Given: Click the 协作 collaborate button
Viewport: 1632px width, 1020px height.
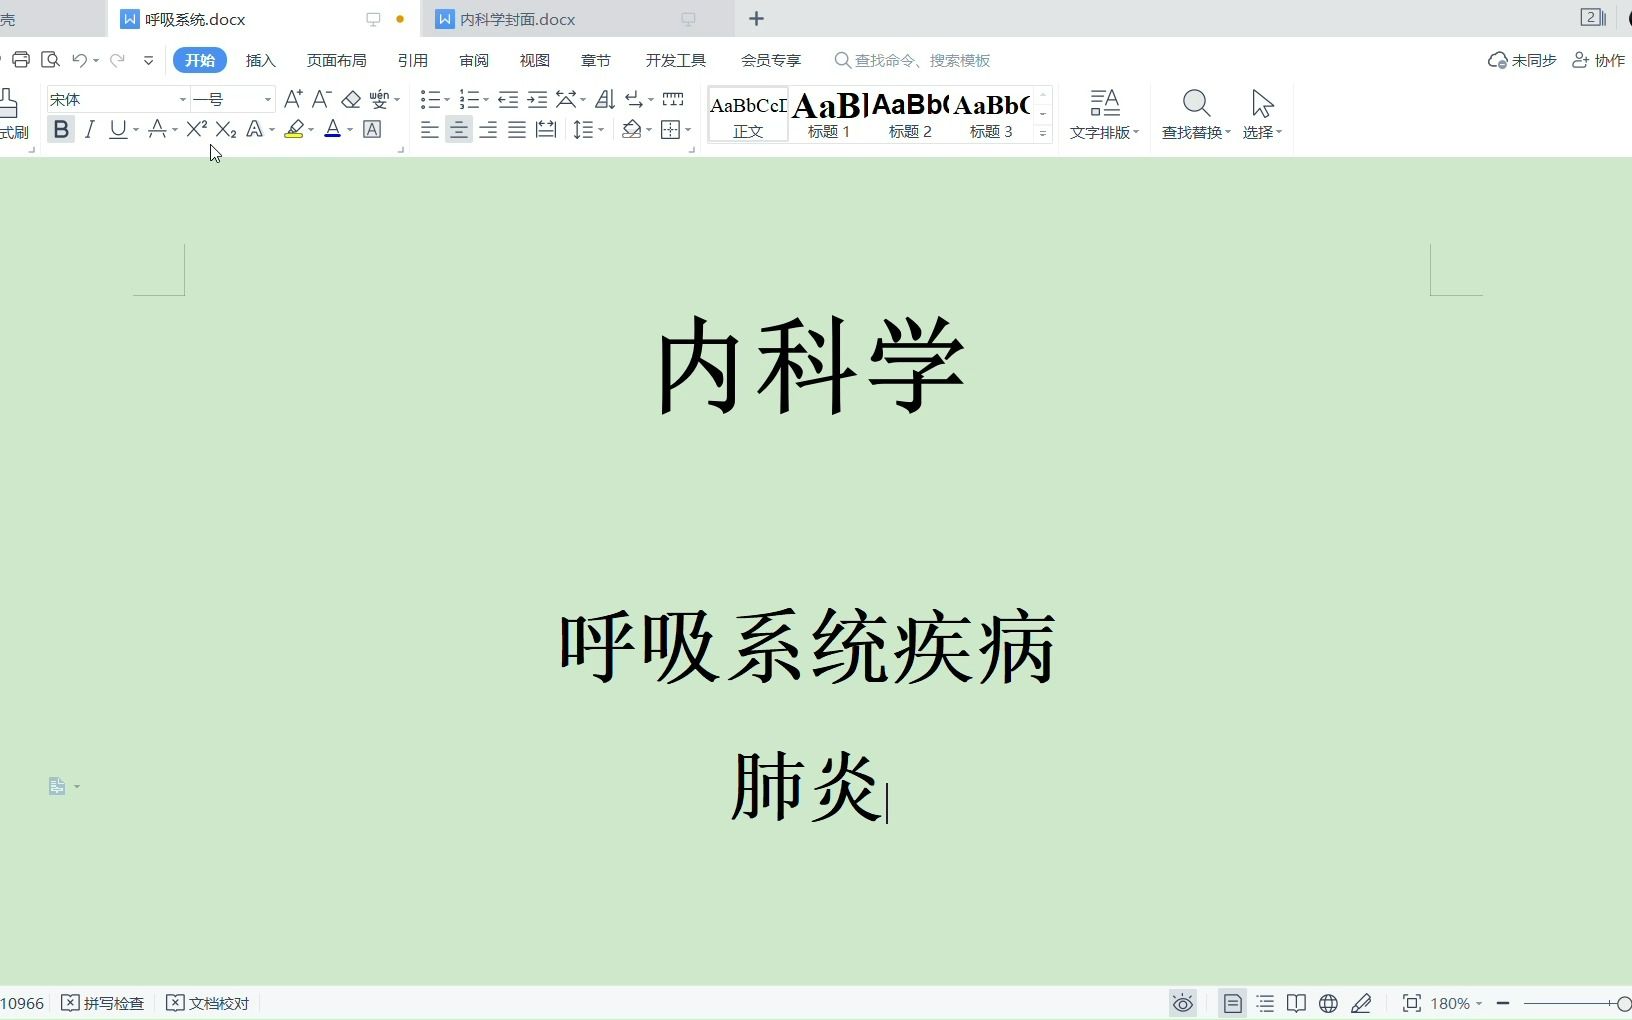Looking at the screenshot, I should [1599, 61].
